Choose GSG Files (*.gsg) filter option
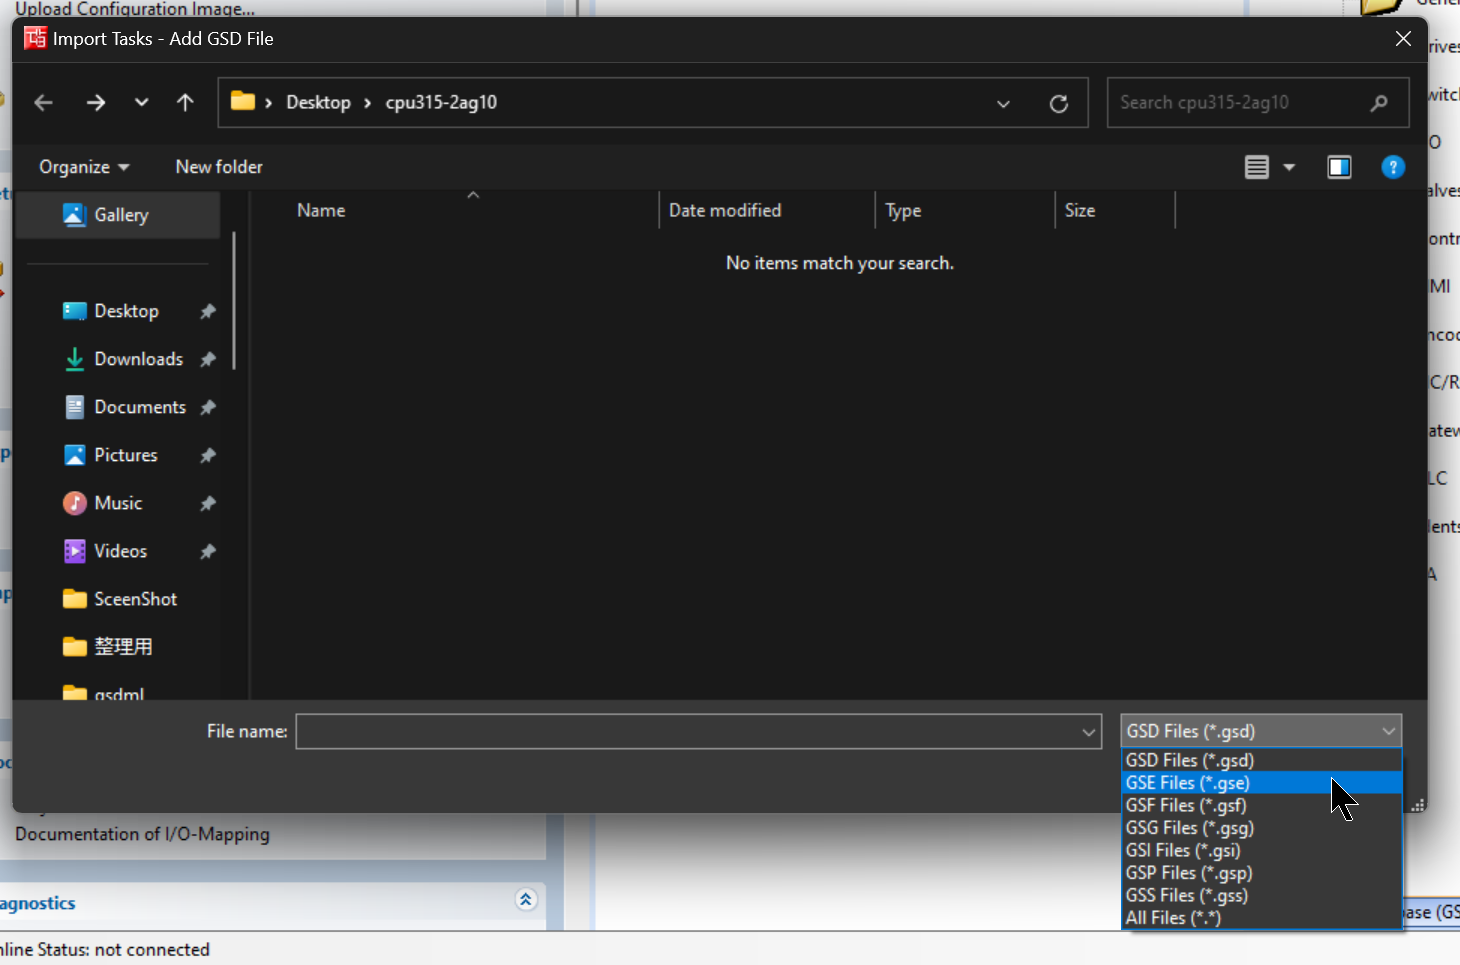Screen dimensions: 1460x965 point(1262,828)
